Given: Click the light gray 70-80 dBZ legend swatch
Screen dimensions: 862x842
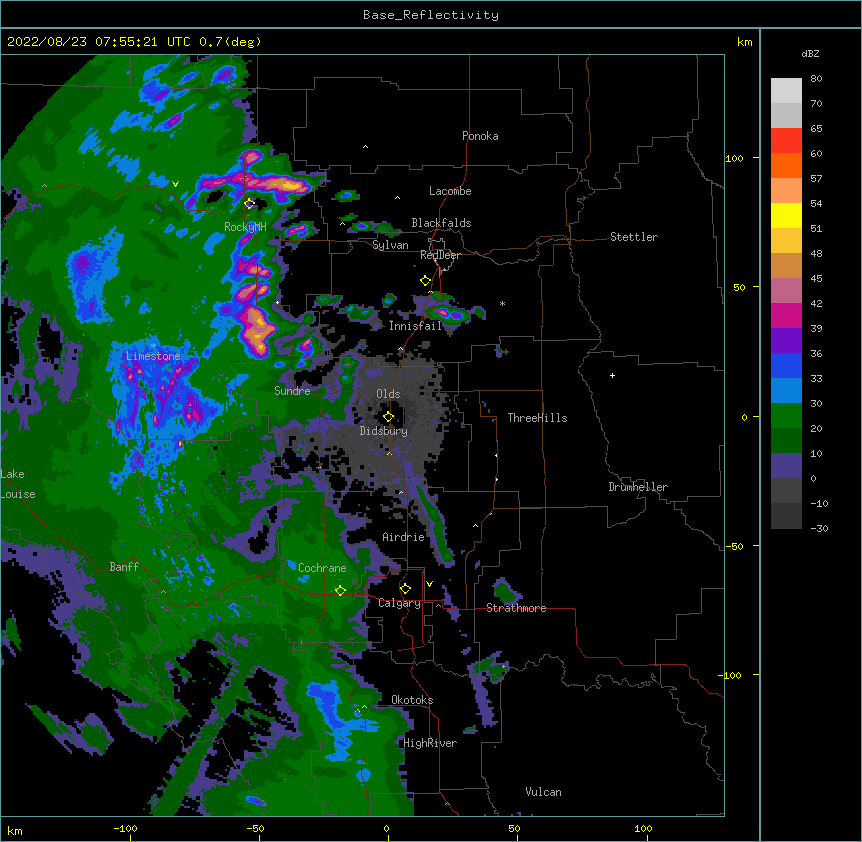Looking at the screenshot, I should pos(786,91).
